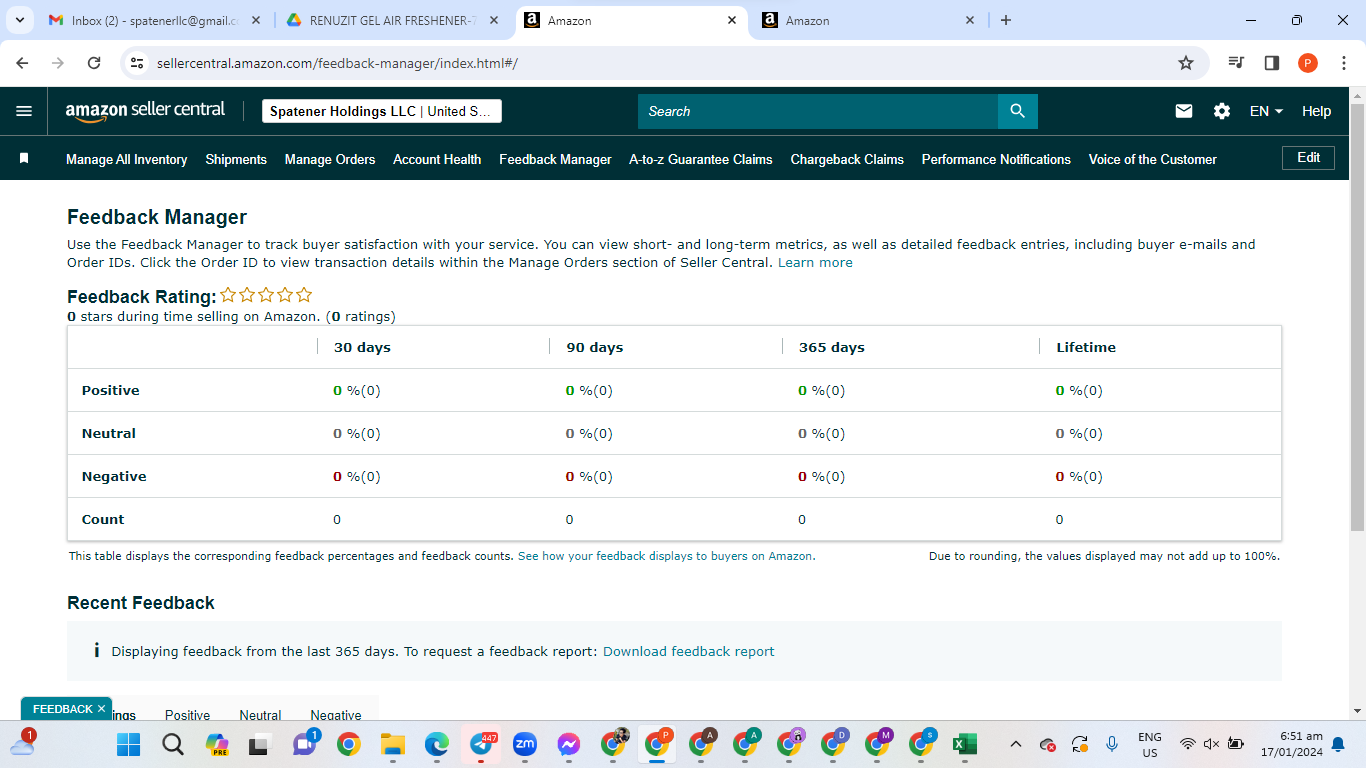This screenshot has height=768, width=1366.
Task: Click the search magnifier button
Action: click(x=1018, y=111)
